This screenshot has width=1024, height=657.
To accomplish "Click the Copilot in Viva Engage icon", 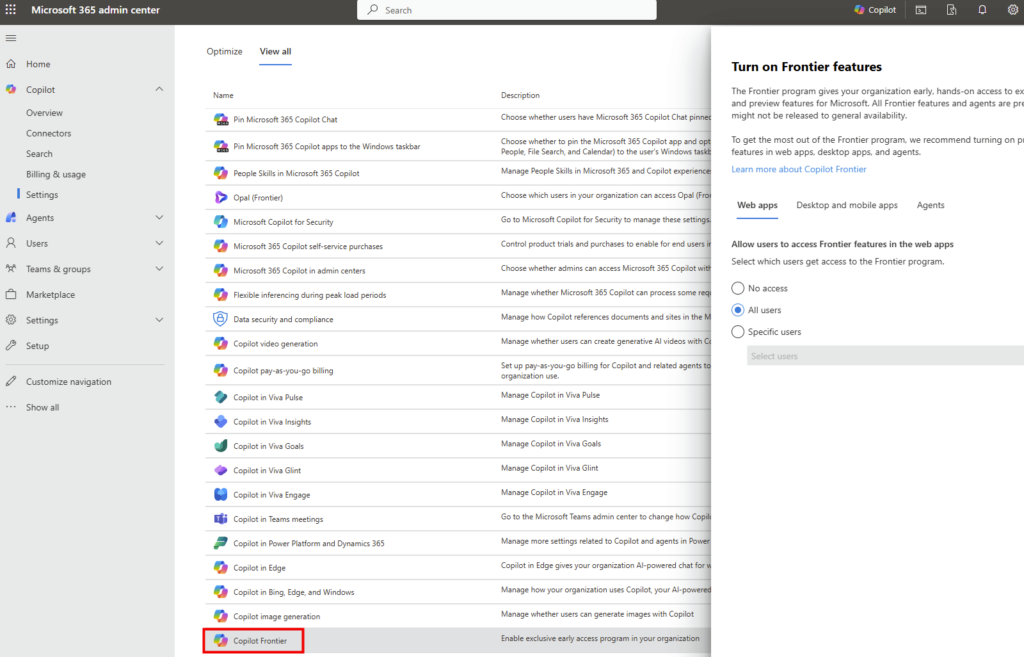I will (x=220, y=495).
